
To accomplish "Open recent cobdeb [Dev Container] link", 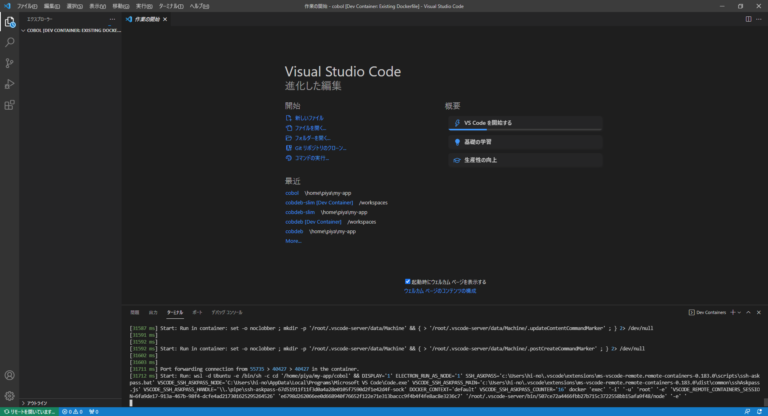I will click(x=313, y=222).
